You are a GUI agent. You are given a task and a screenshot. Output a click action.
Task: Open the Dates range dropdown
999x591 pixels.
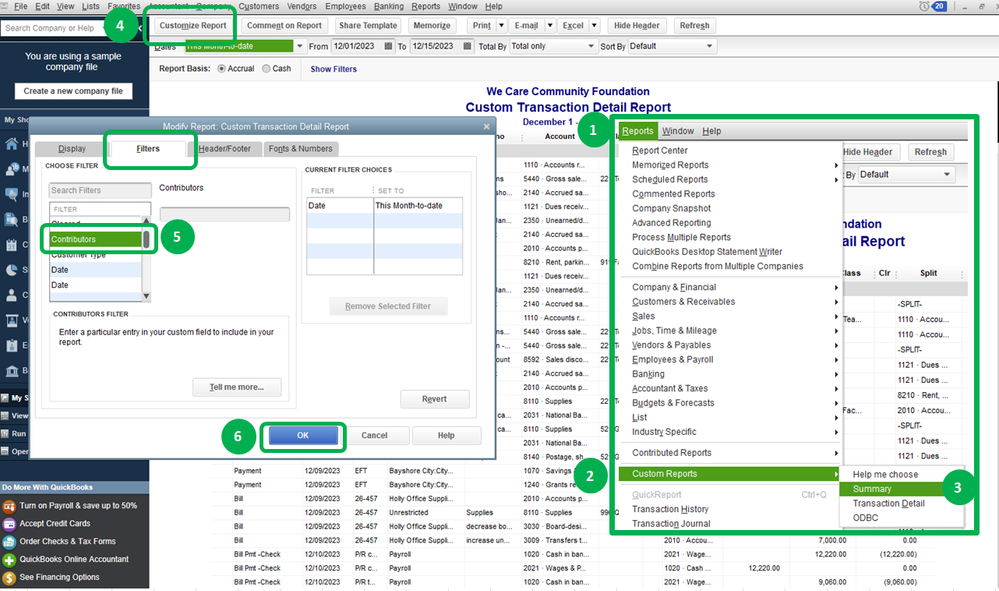tap(299, 46)
